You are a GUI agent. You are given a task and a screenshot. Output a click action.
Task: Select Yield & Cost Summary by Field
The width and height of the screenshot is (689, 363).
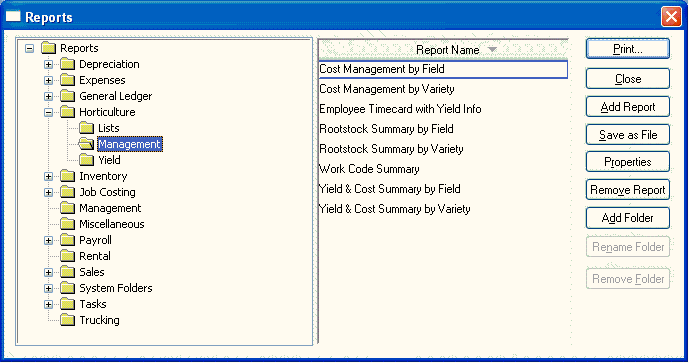pos(443,189)
